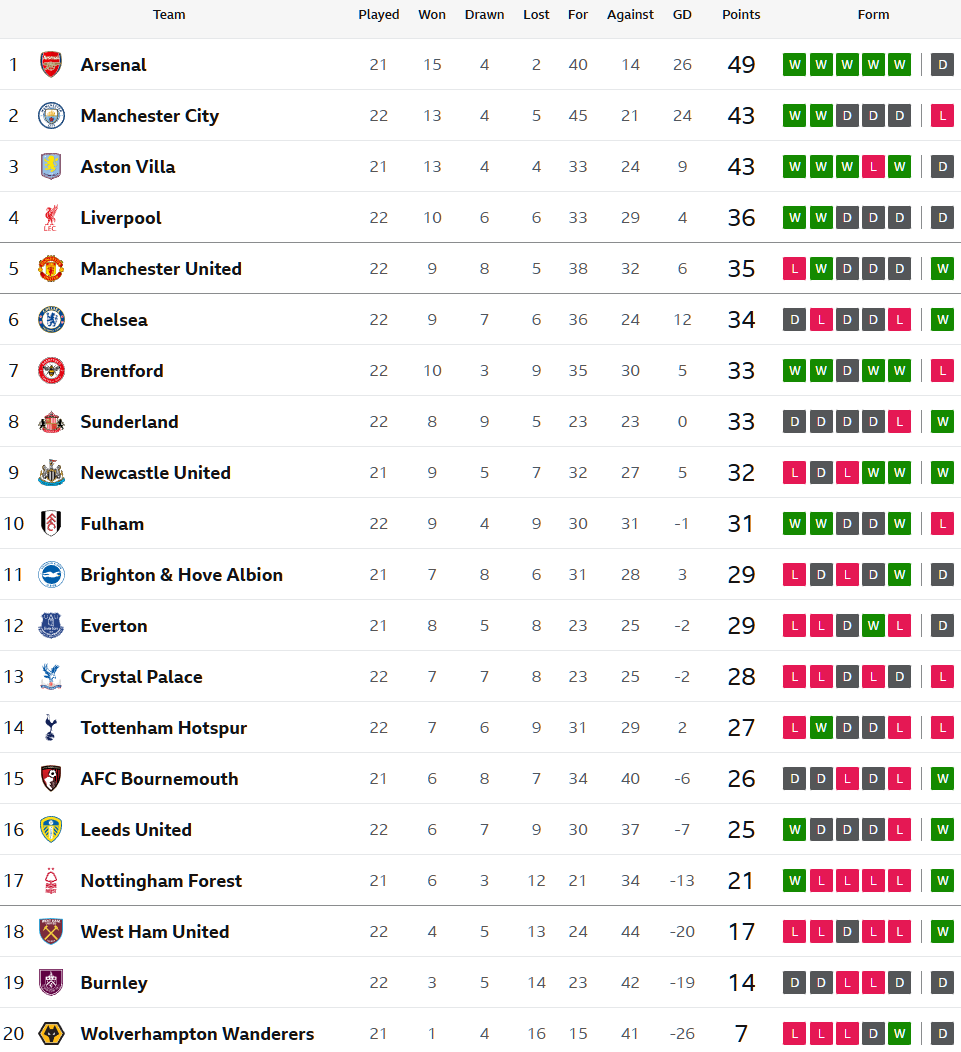Click the Form column header
The width and height of the screenshot is (961, 1052).
[x=873, y=15]
